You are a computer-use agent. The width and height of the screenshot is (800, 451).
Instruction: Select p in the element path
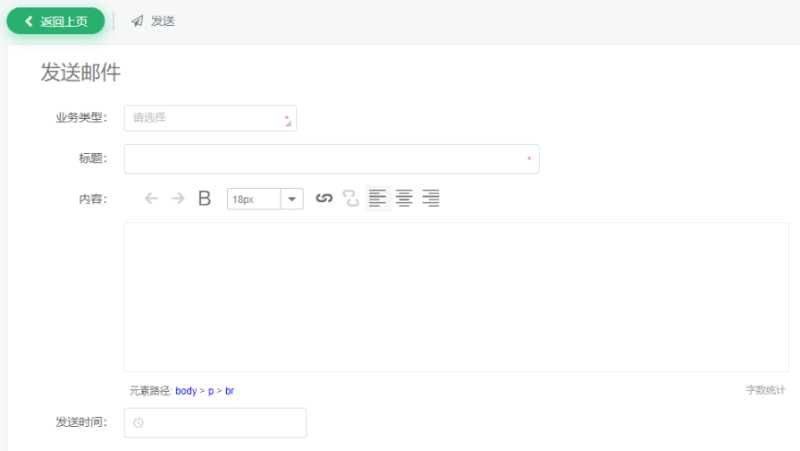point(211,391)
